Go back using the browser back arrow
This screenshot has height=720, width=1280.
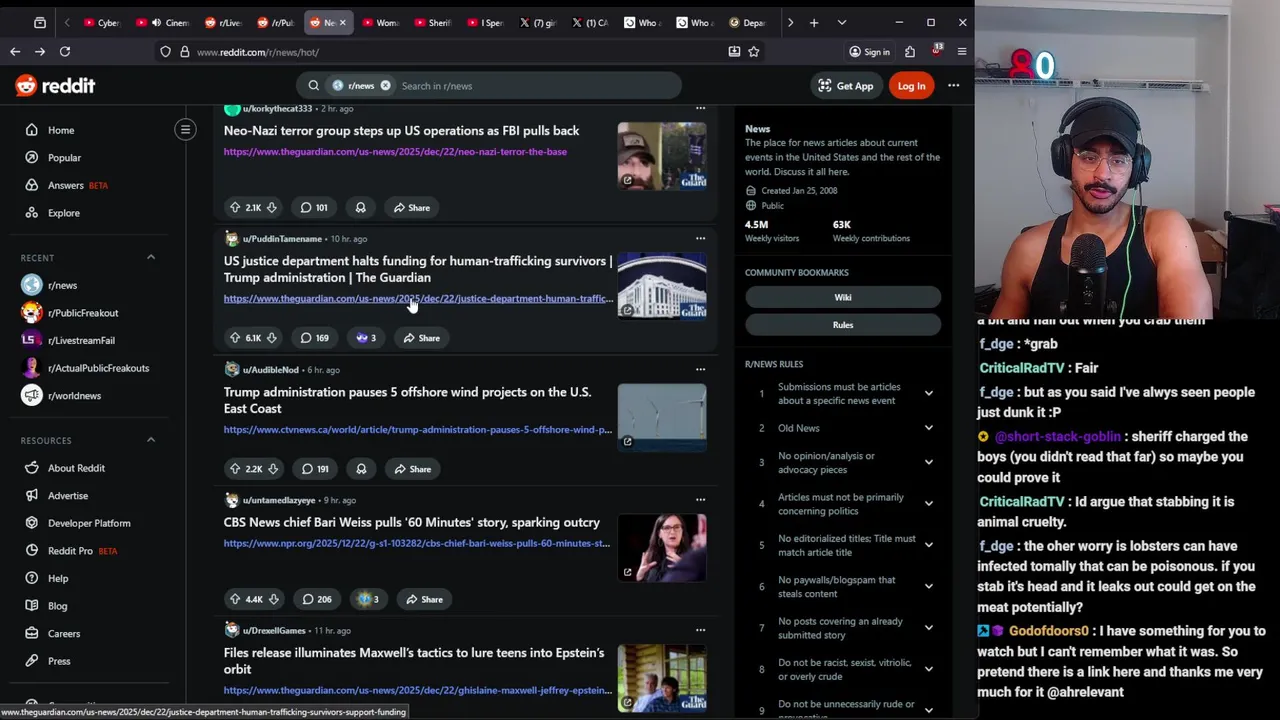click(x=15, y=52)
